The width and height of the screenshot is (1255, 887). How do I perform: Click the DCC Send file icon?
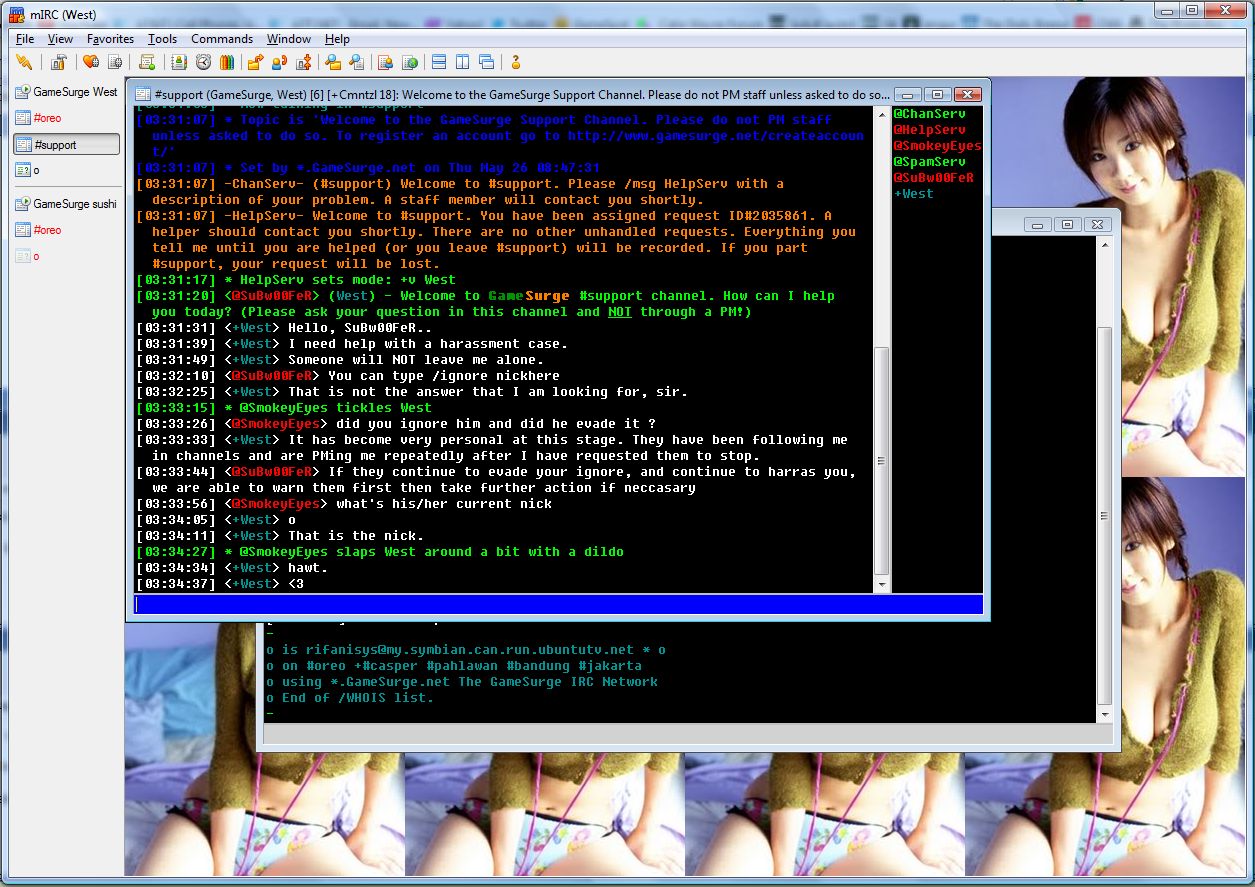click(x=255, y=62)
